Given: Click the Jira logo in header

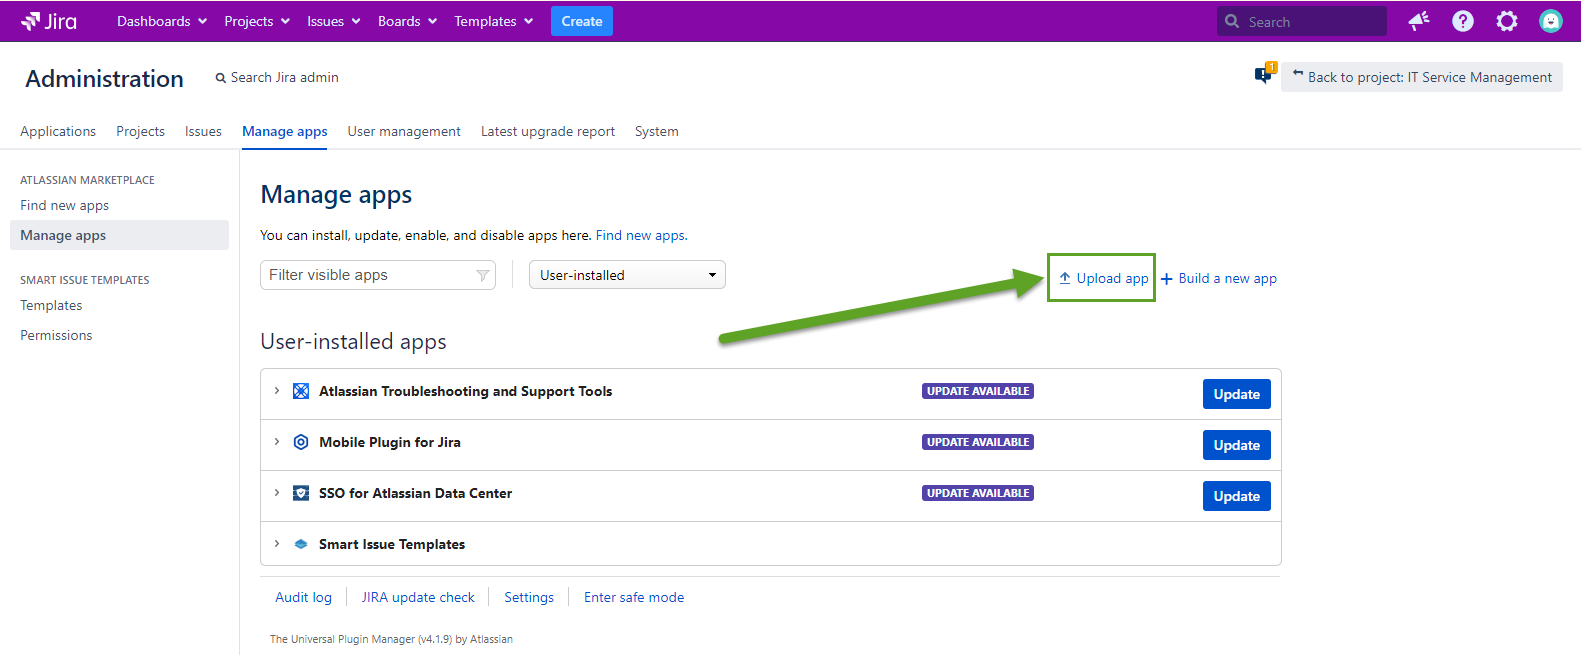Looking at the screenshot, I should (x=49, y=21).
